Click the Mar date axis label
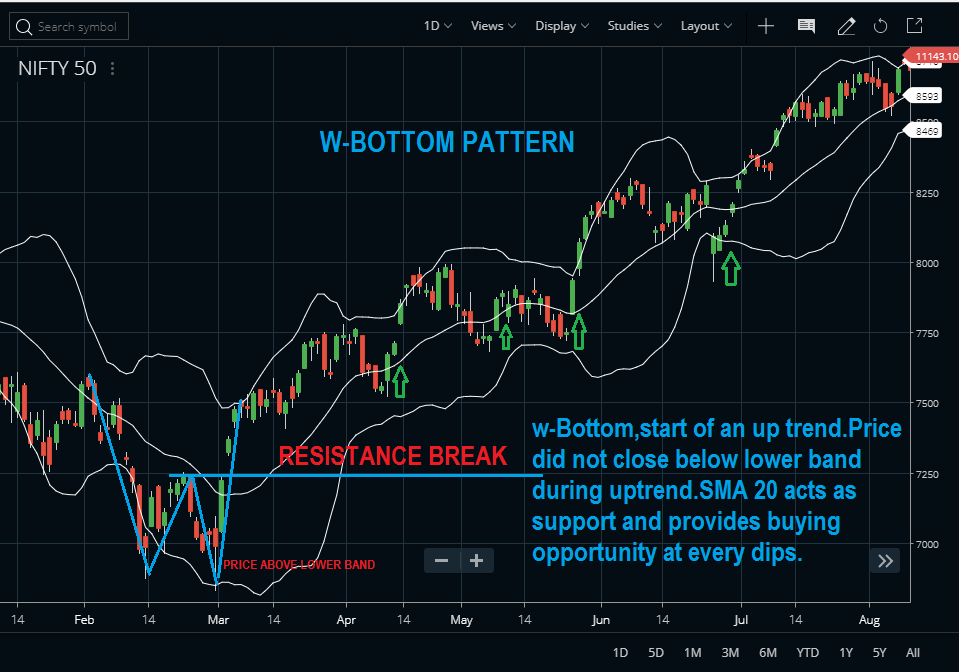This screenshot has height=672, width=959. click(218, 619)
